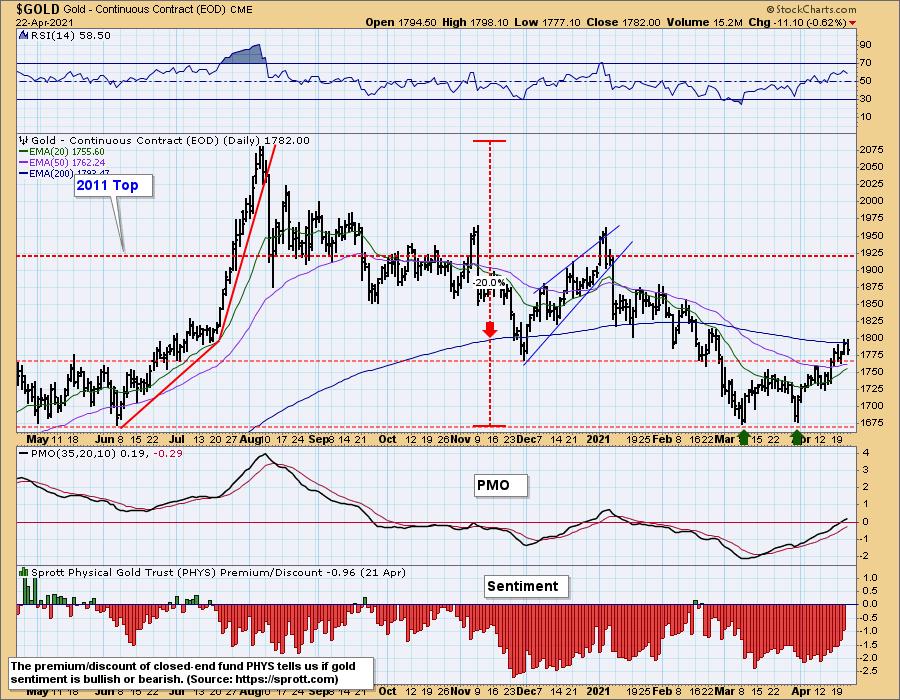
Task: Click the premium/discount explanation note with the sprott.com source
Action: point(192,672)
